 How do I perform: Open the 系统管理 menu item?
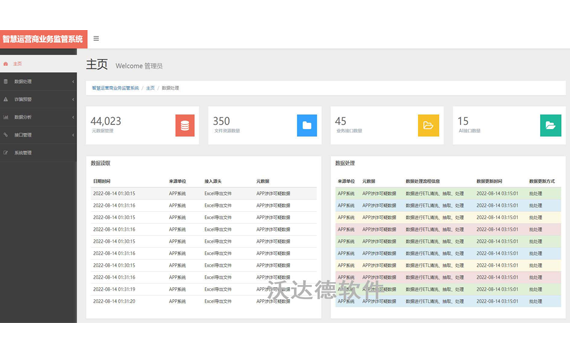click(x=38, y=153)
